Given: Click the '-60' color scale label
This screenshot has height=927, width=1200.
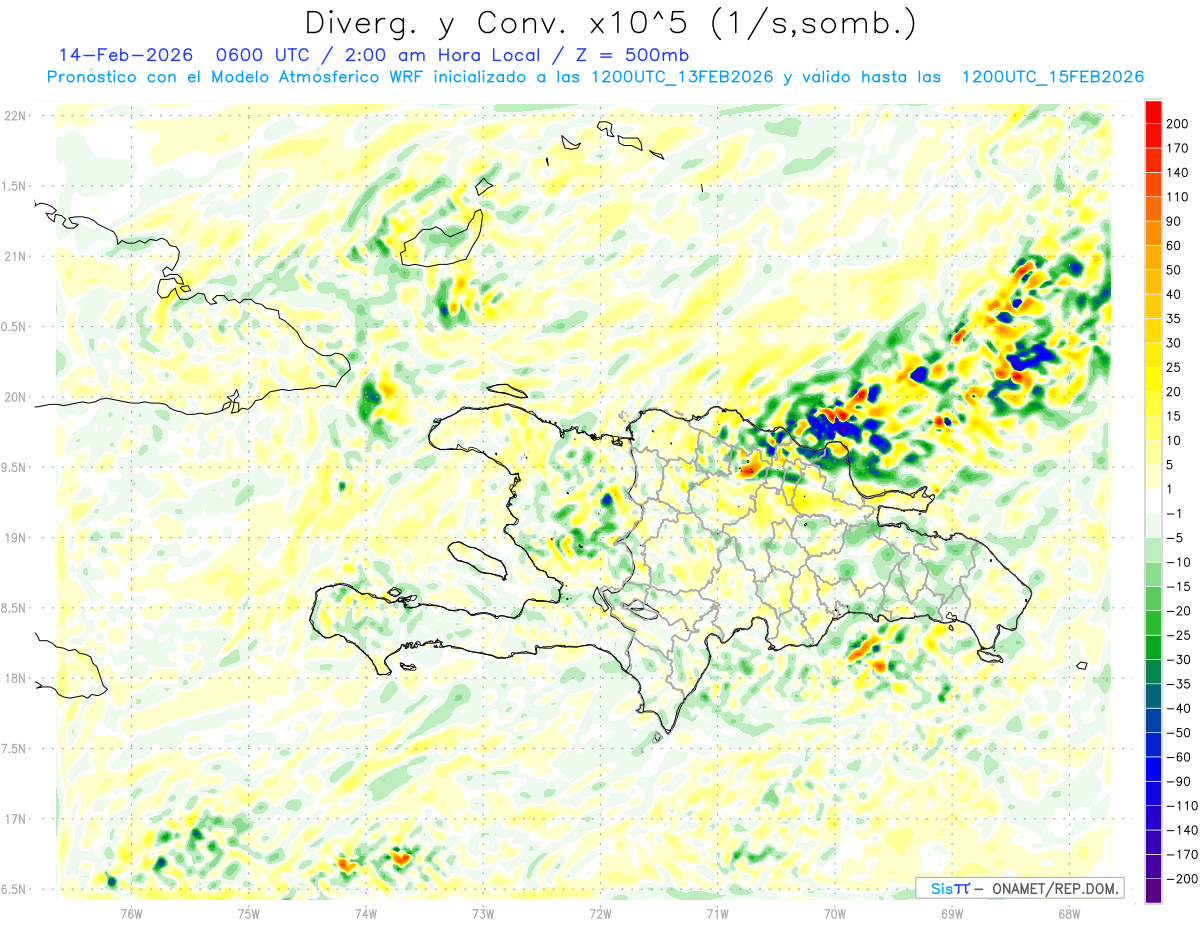Looking at the screenshot, I should 1179,757.
